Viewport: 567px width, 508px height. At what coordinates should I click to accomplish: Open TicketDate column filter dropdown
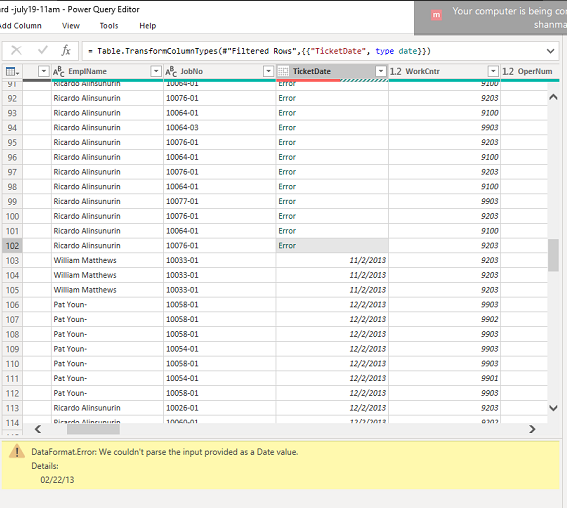pyautogui.click(x=381, y=71)
